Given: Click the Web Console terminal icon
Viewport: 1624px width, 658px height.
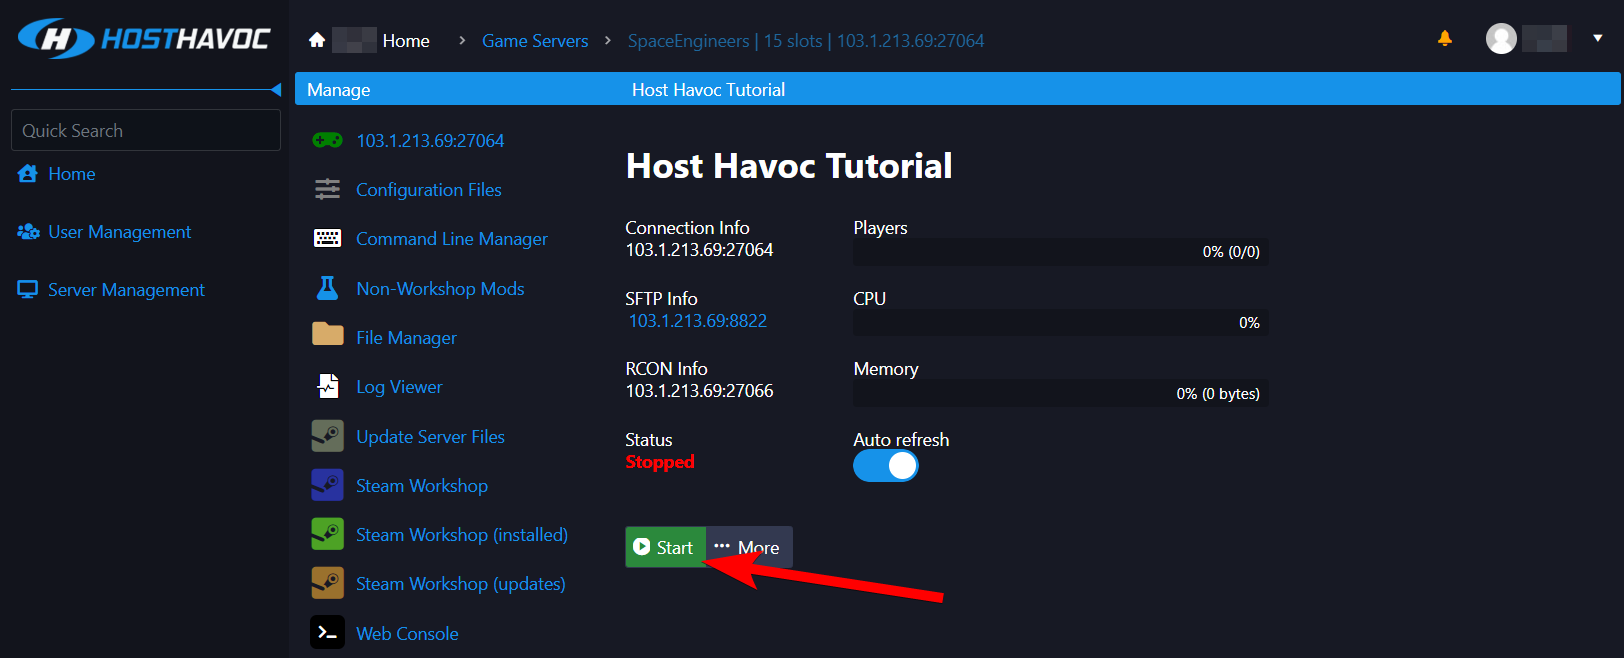Looking at the screenshot, I should click(x=328, y=632).
